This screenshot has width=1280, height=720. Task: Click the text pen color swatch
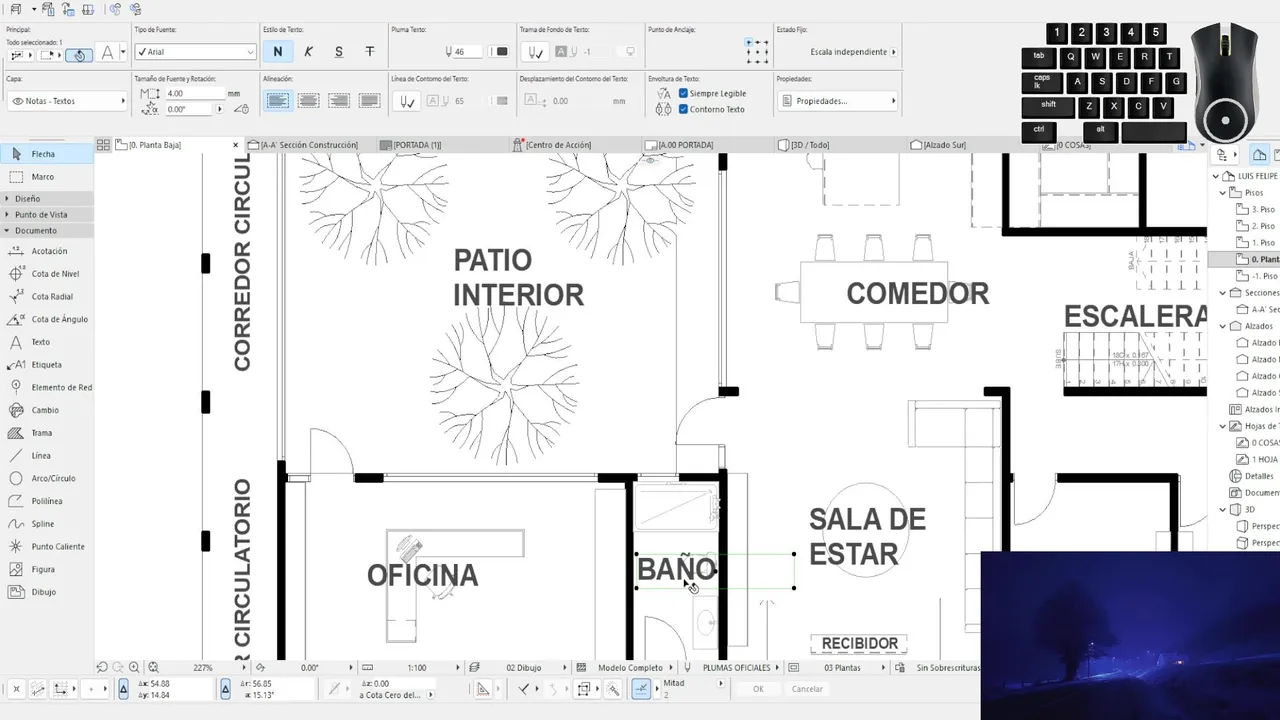tap(502, 52)
